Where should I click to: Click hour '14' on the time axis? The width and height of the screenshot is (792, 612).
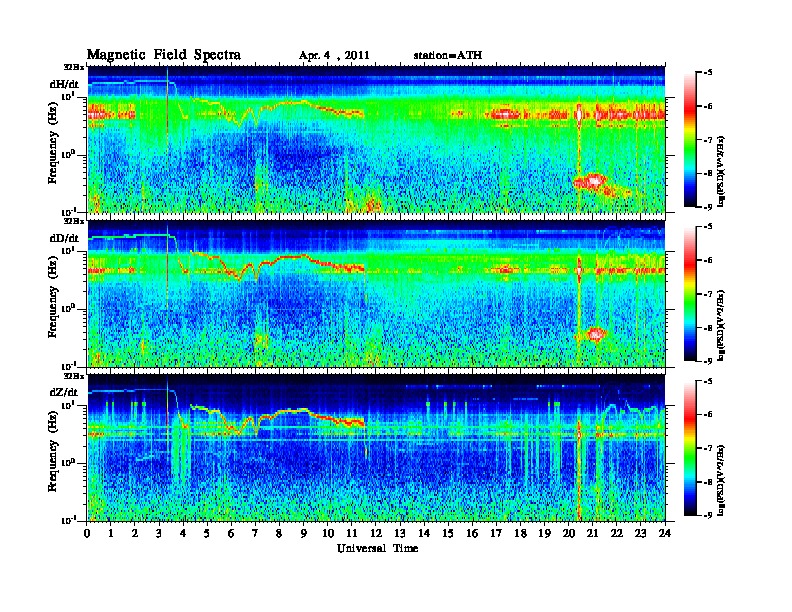click(x=424, y=534)
